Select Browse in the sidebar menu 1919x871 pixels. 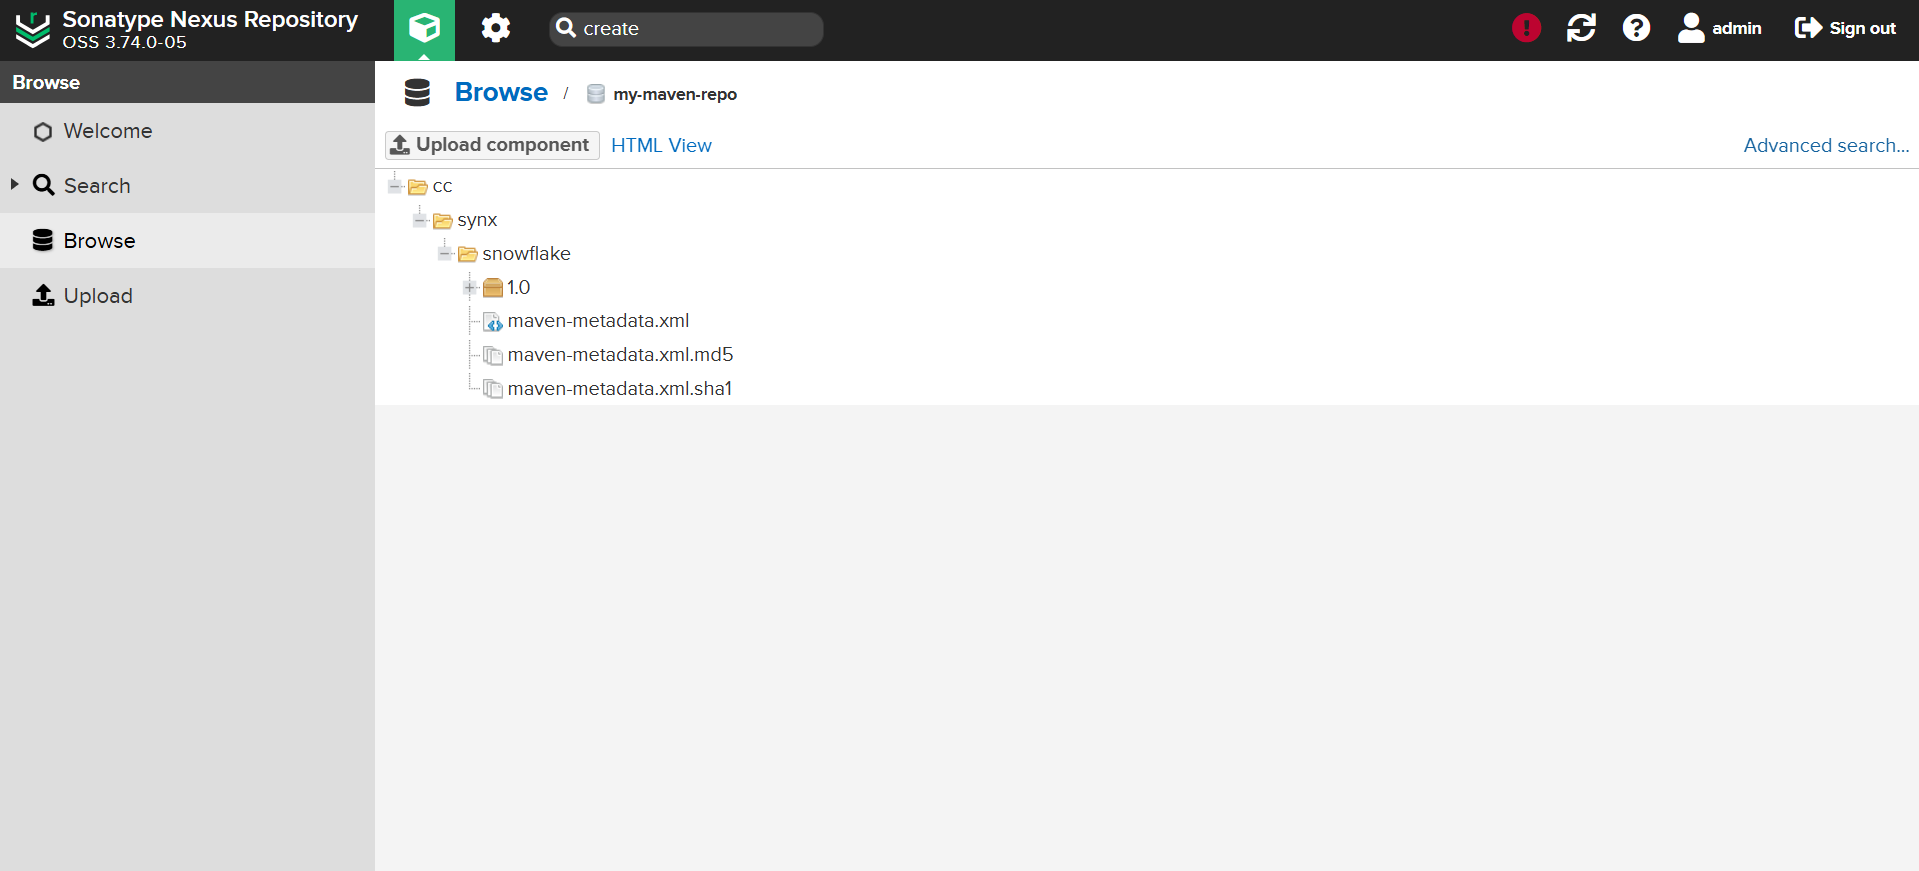187,240
